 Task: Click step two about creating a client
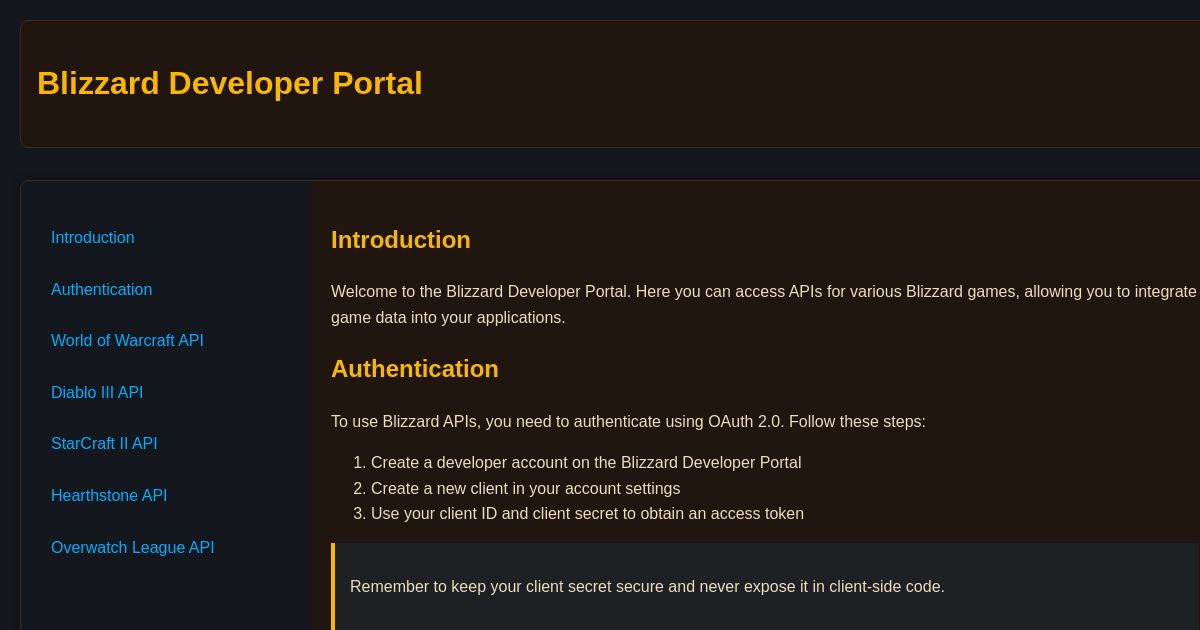click(x=525, y=489)
